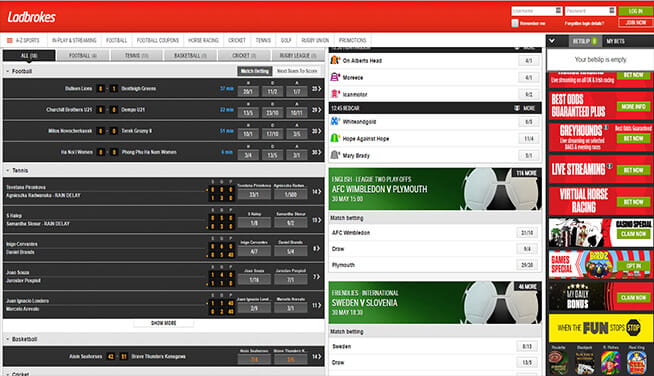Click the roulette game icon
The height and width of the screenshot is (376, 654).
point(558,363)
